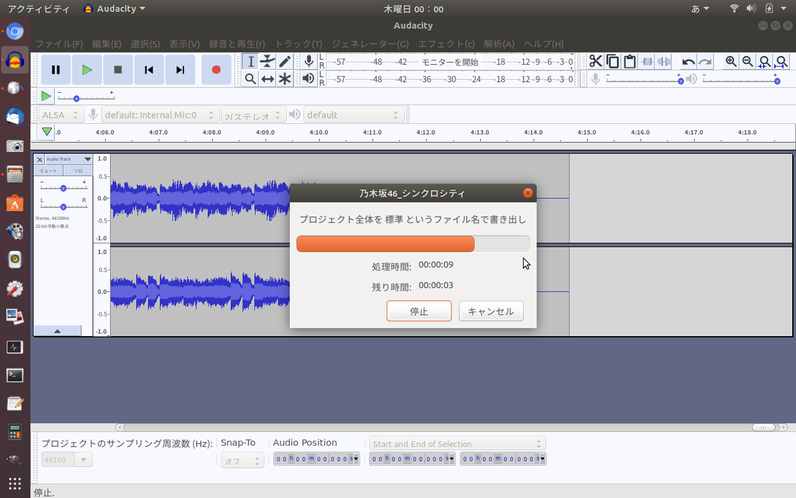Close the export progress dialog

[x=528, y=193]
